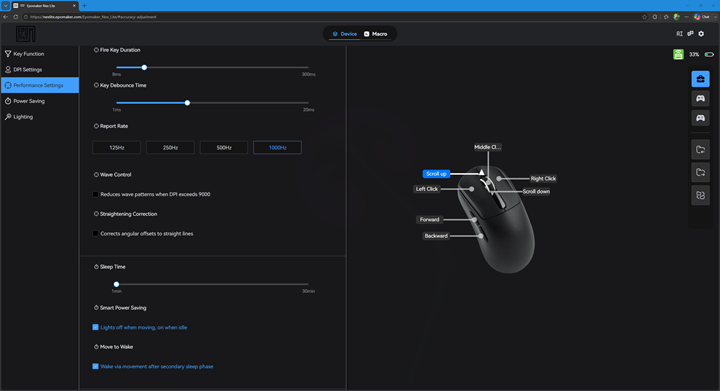
Task: Click the Straightening Correction heading
Action: [128, 214]
